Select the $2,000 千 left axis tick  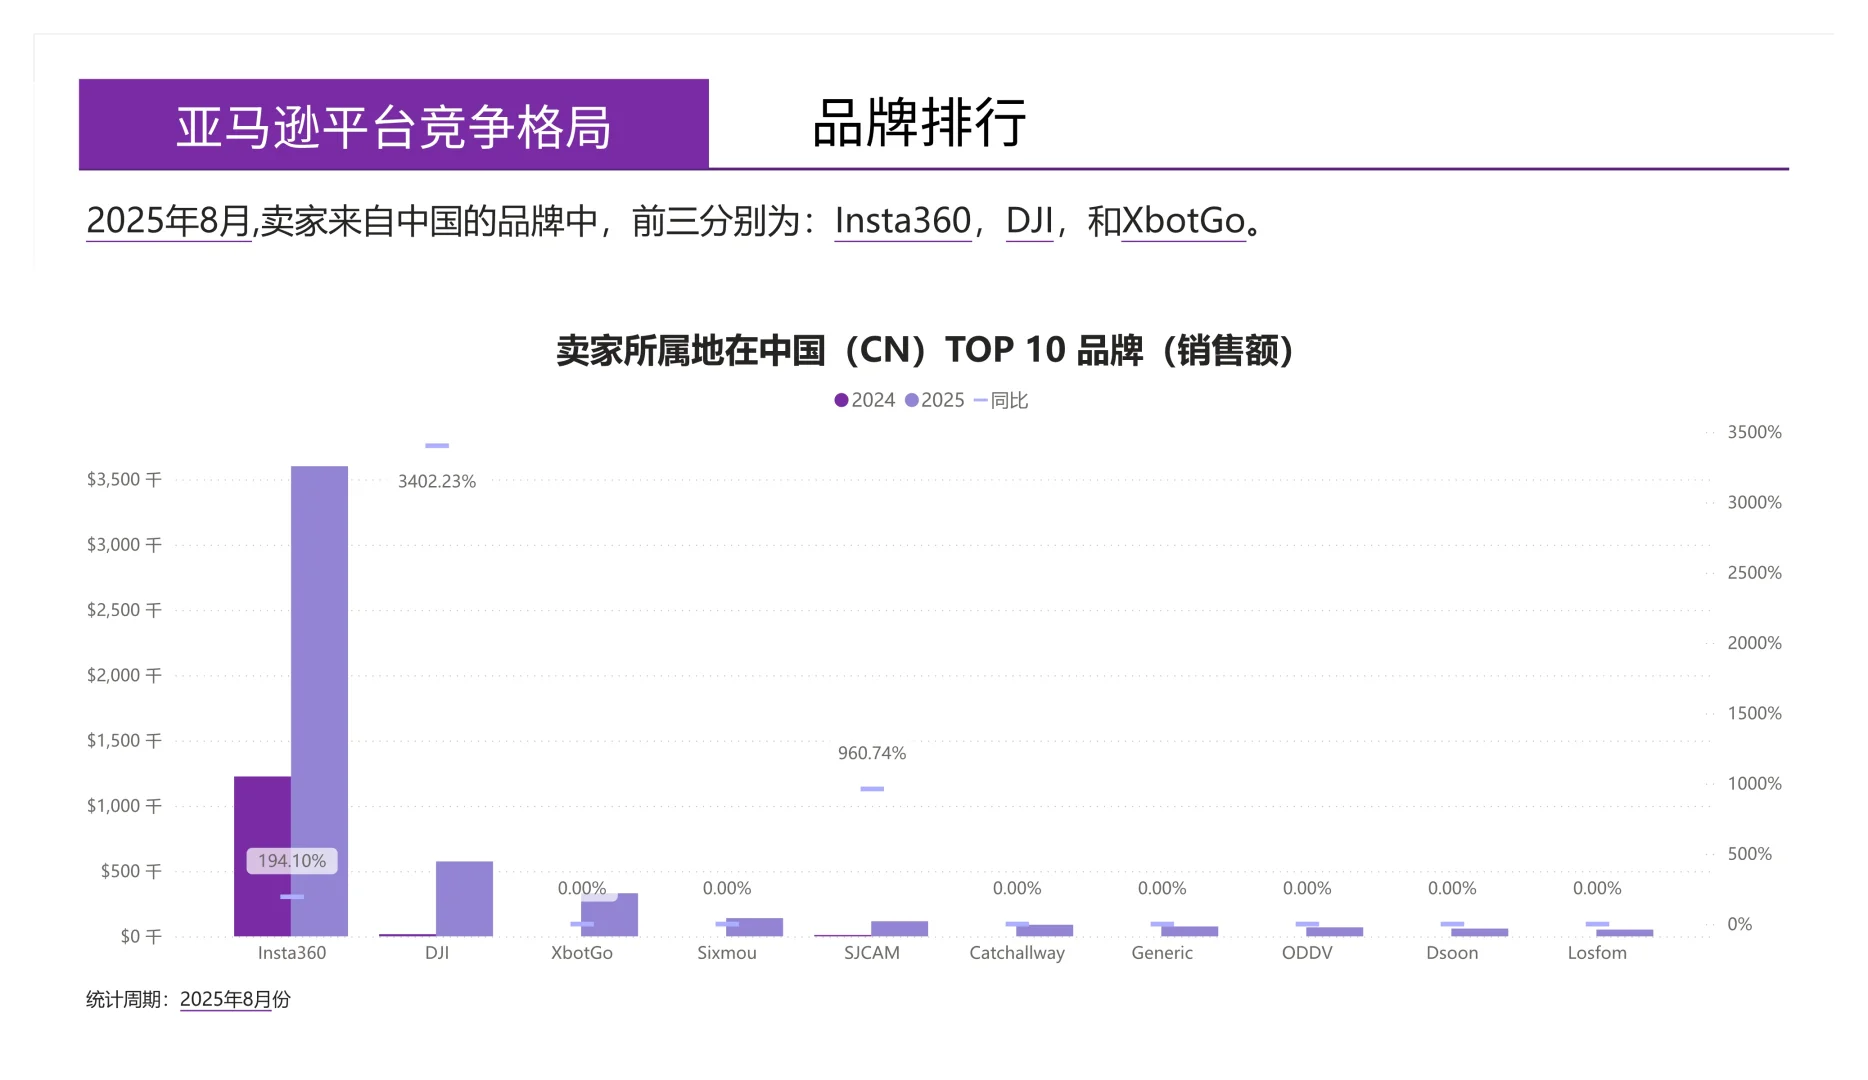124,675
